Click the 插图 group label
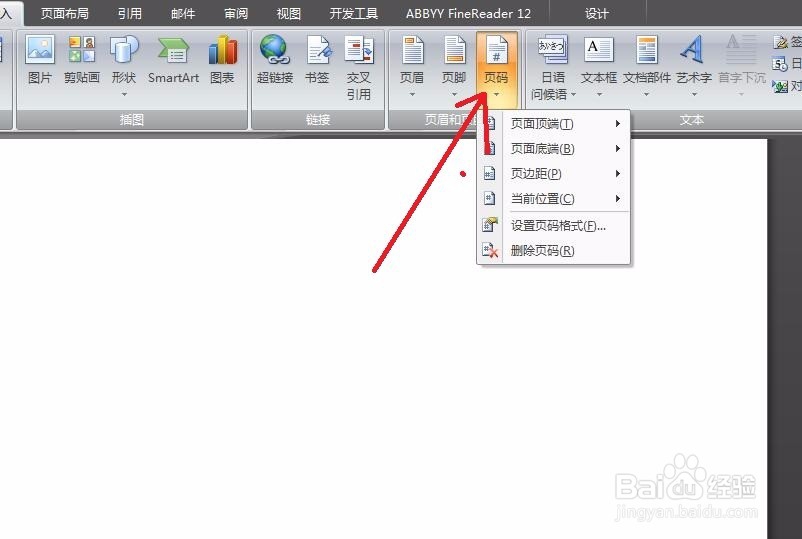802x539 pixels. point(132,119)
